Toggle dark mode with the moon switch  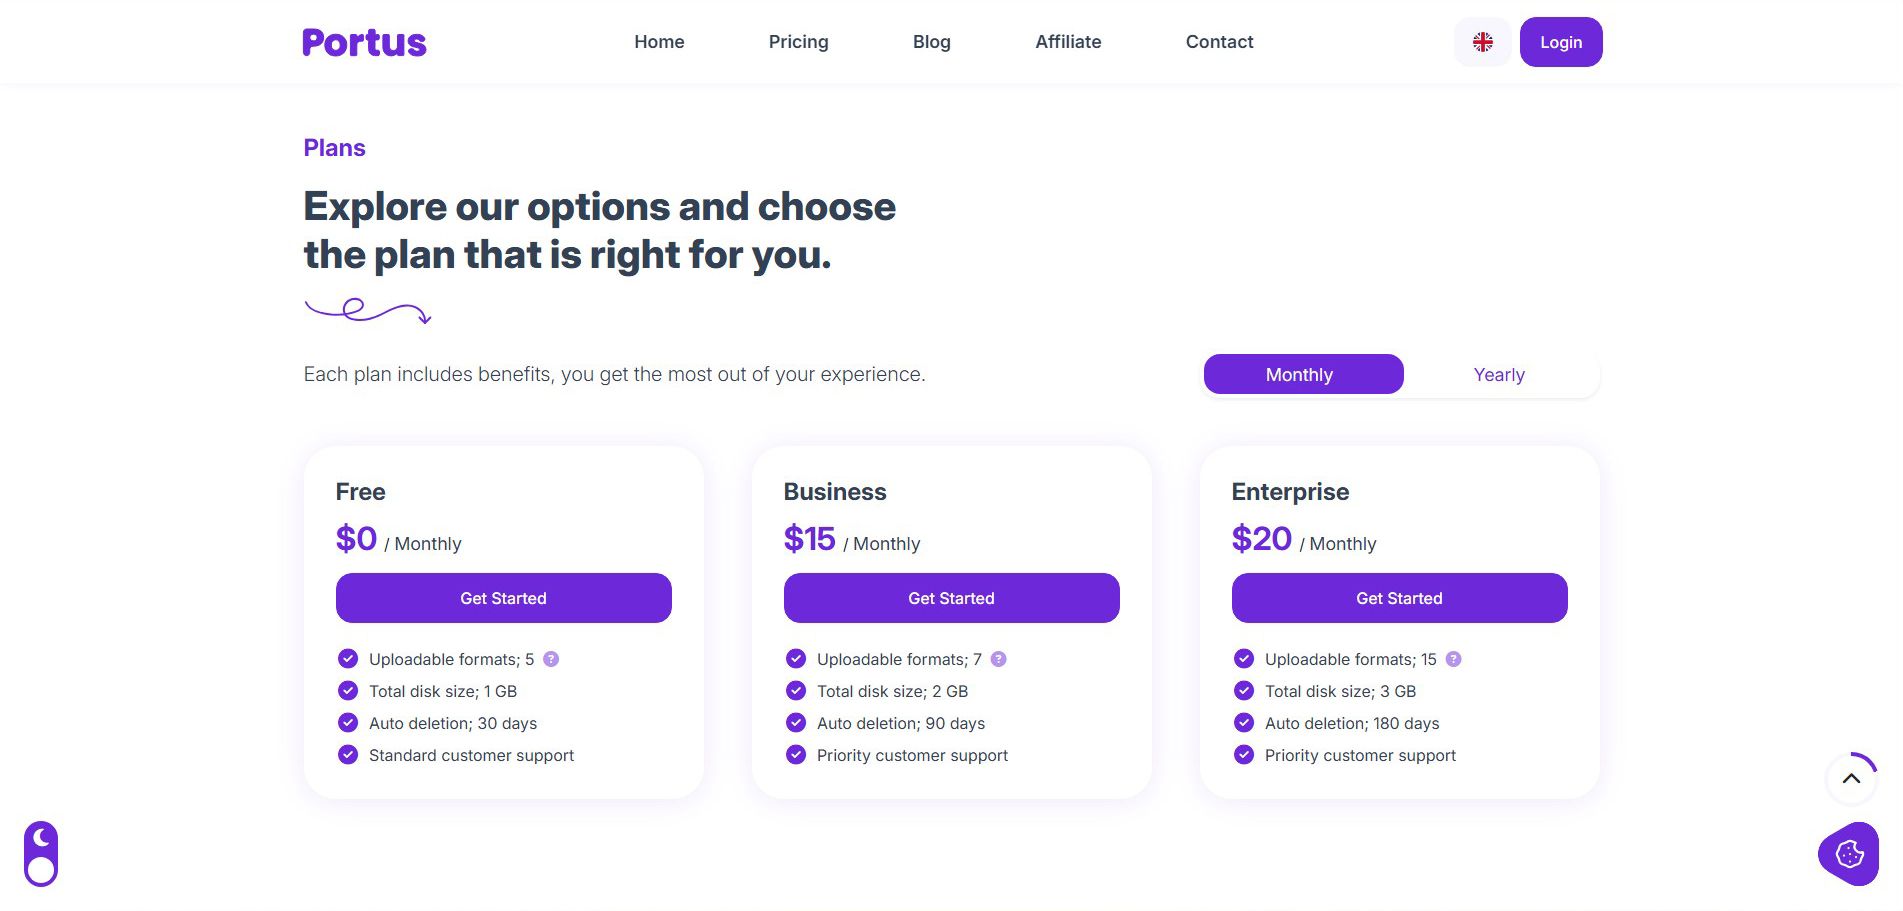(41, 854)
